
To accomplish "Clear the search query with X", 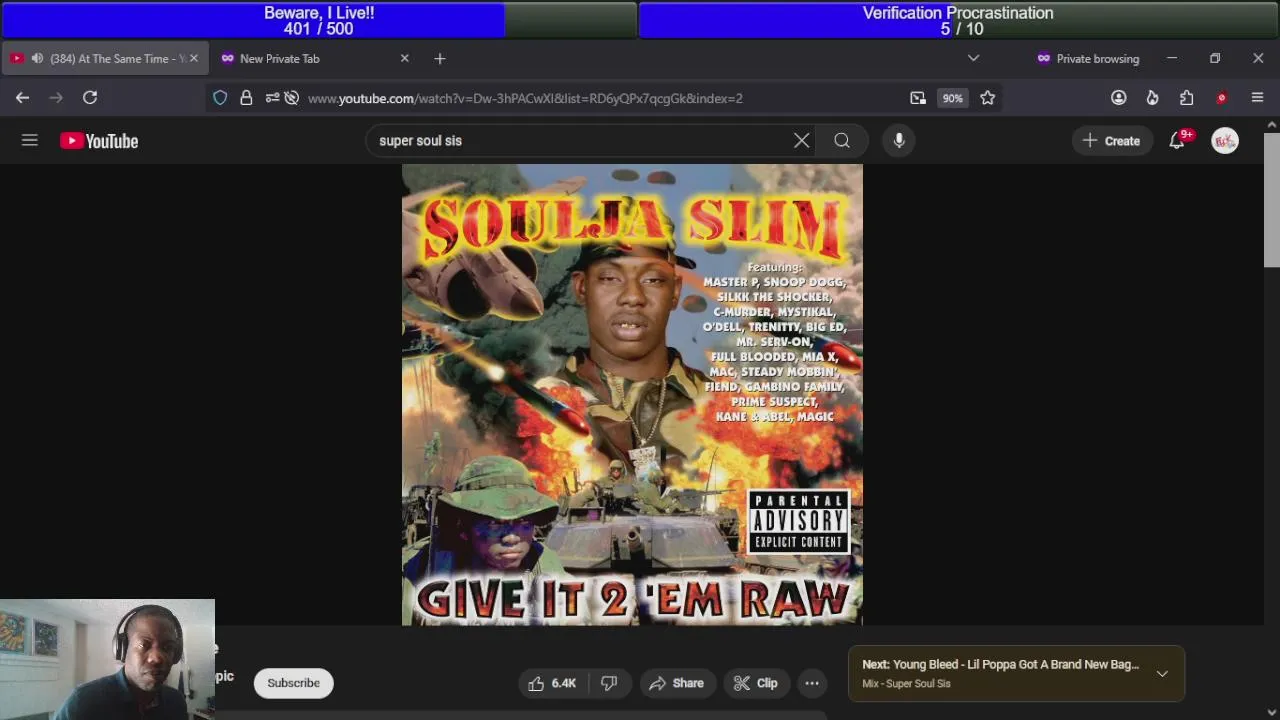I will tap(801, 141).
